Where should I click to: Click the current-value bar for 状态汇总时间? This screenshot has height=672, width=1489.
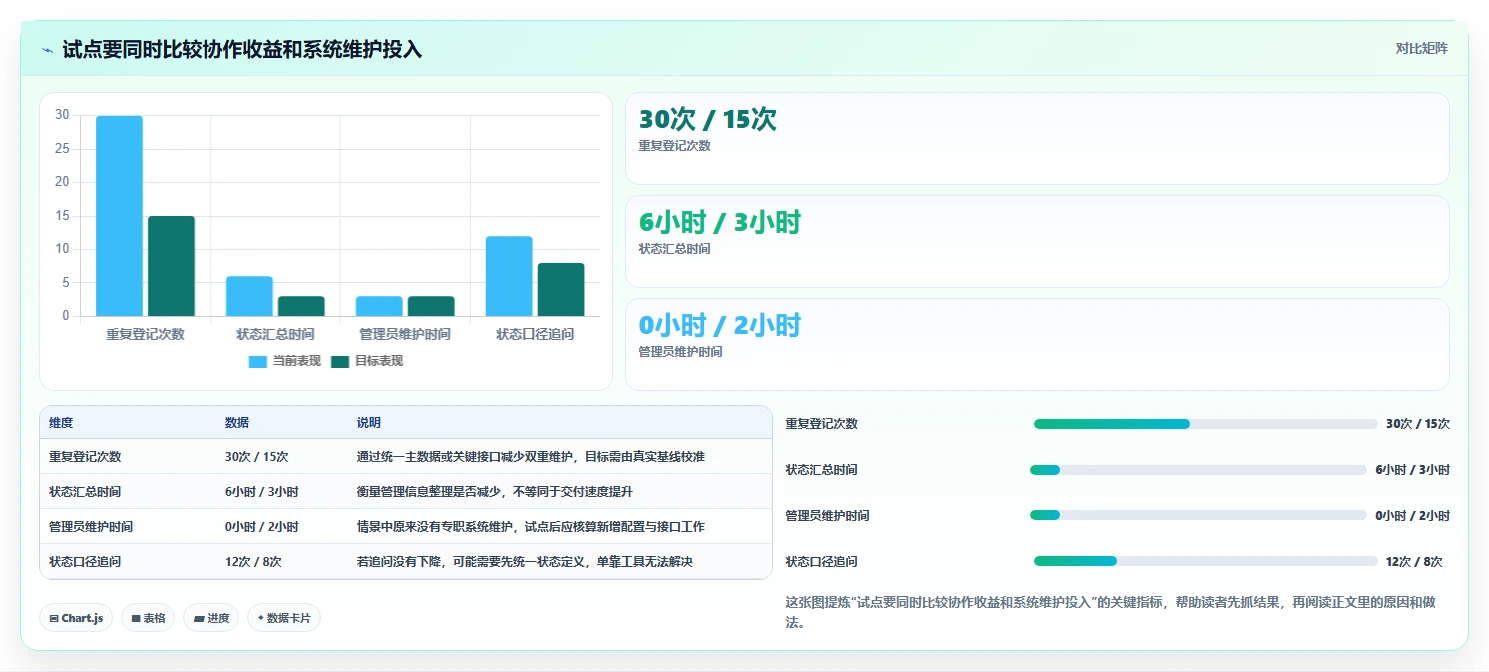(249, 296)
